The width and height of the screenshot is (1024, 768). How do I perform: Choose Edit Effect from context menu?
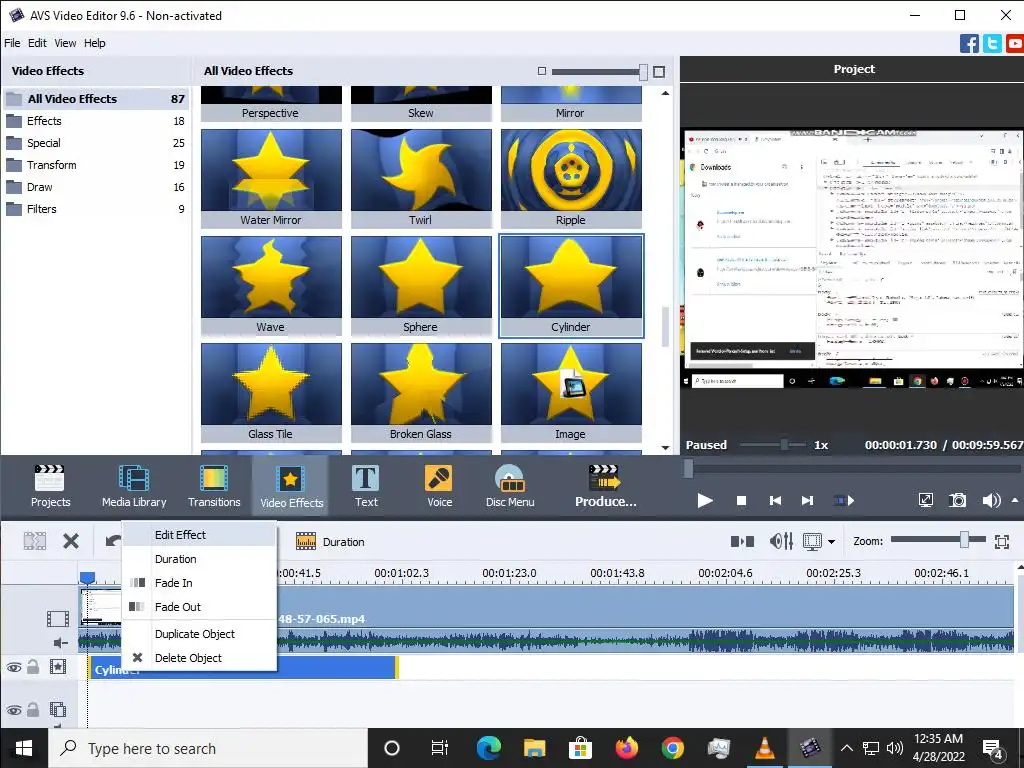coord(199,535)
